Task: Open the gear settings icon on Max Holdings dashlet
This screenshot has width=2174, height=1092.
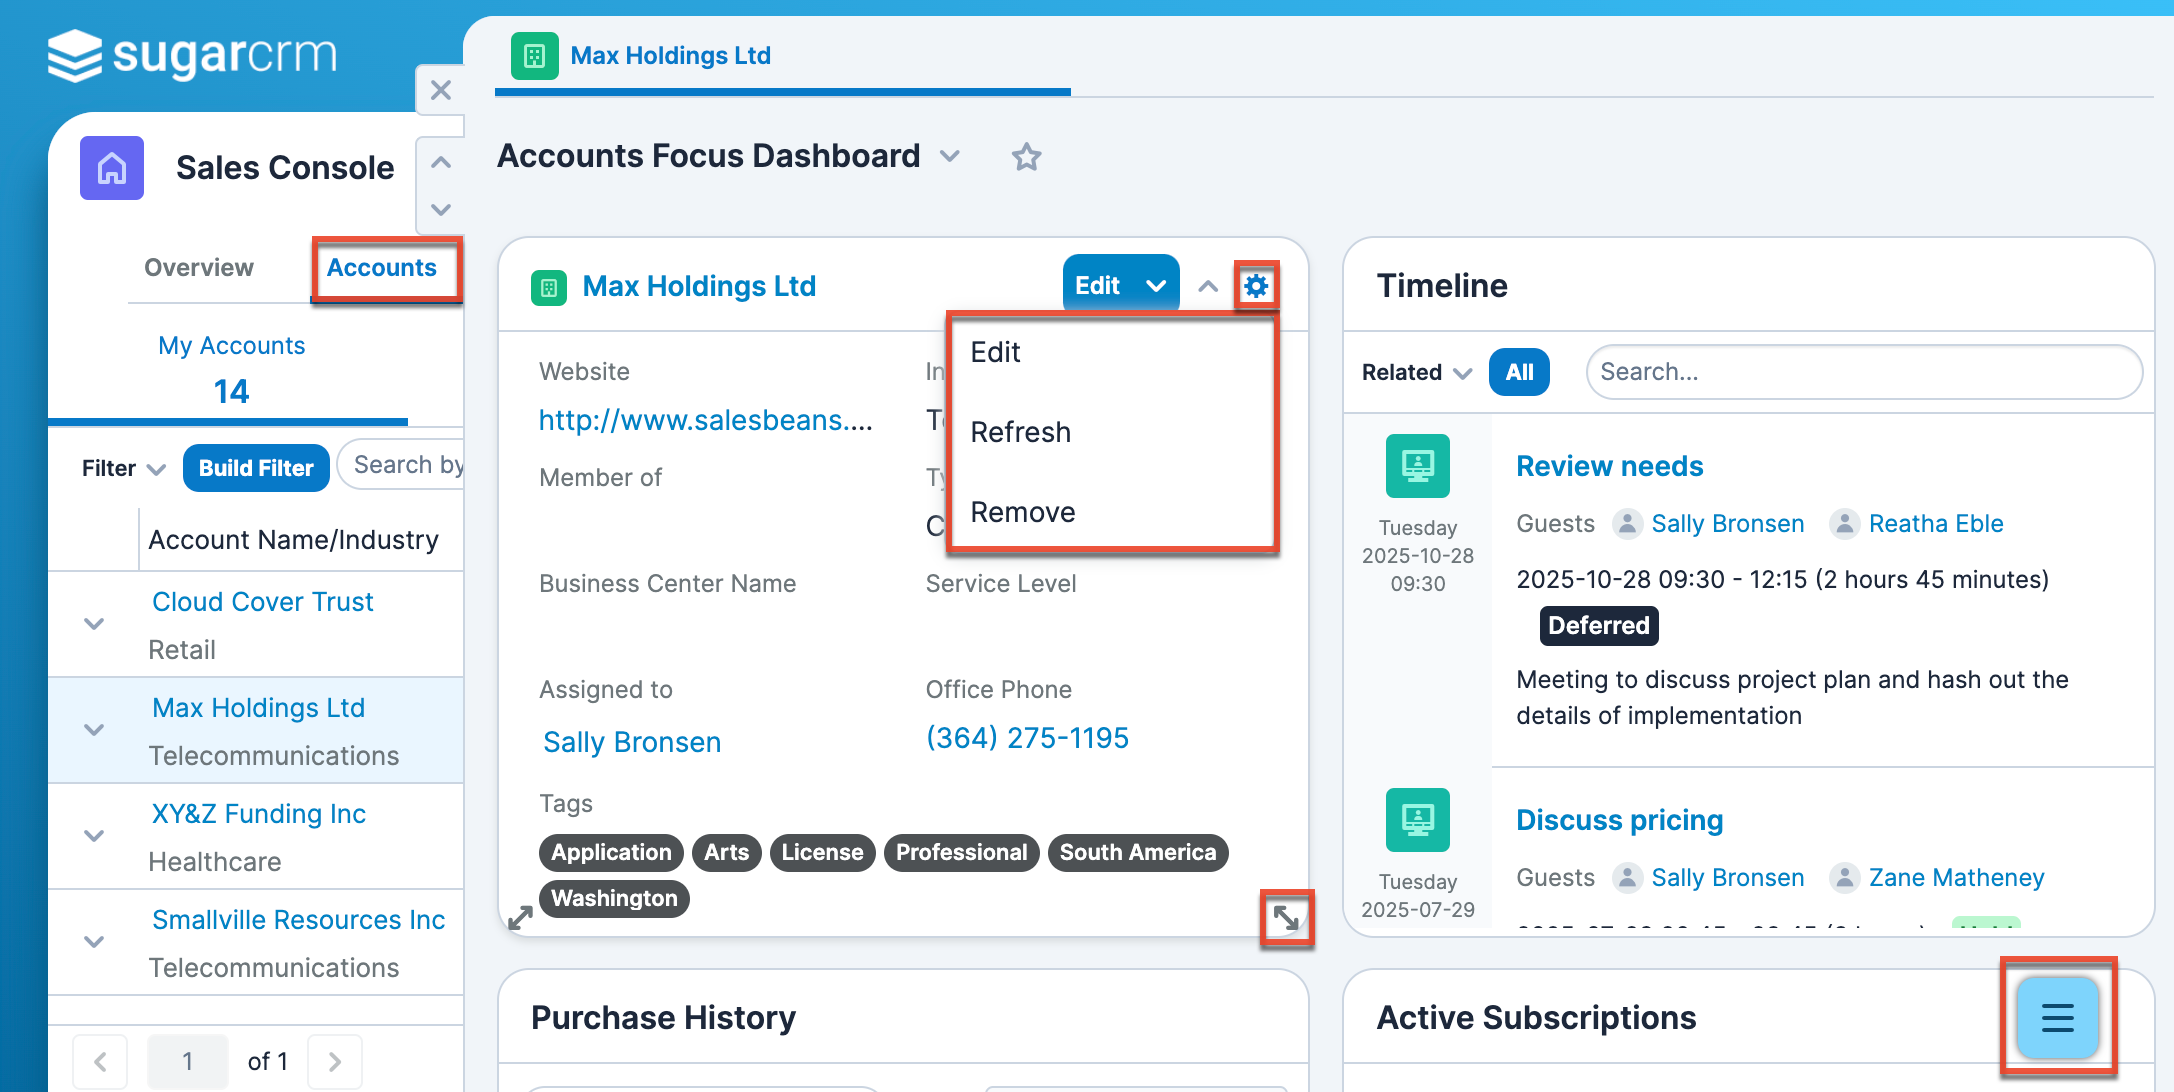Action: click(1256, 285)
